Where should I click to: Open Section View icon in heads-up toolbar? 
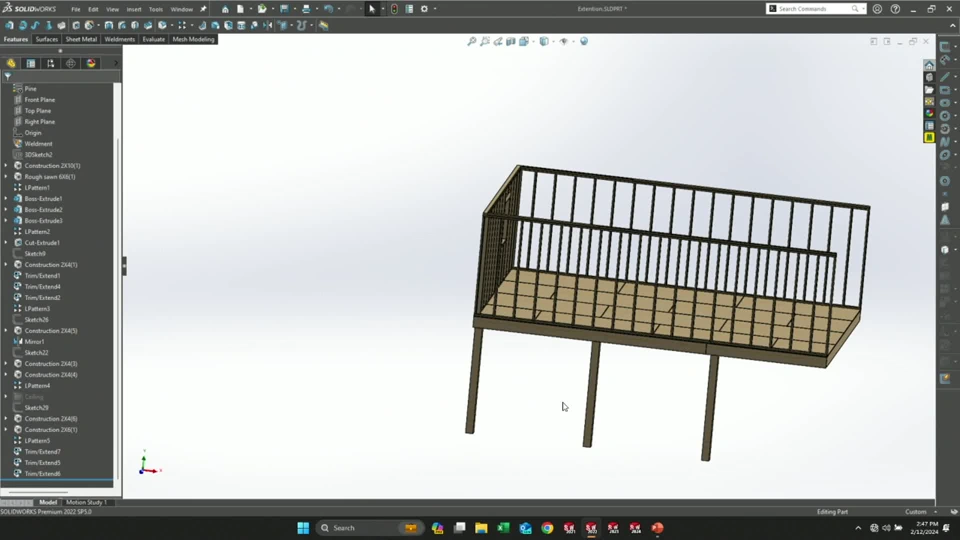(511, 42)
